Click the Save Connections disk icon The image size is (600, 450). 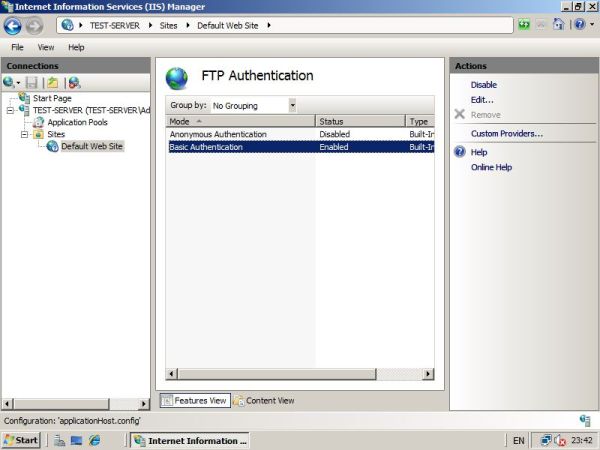[31, 82]
